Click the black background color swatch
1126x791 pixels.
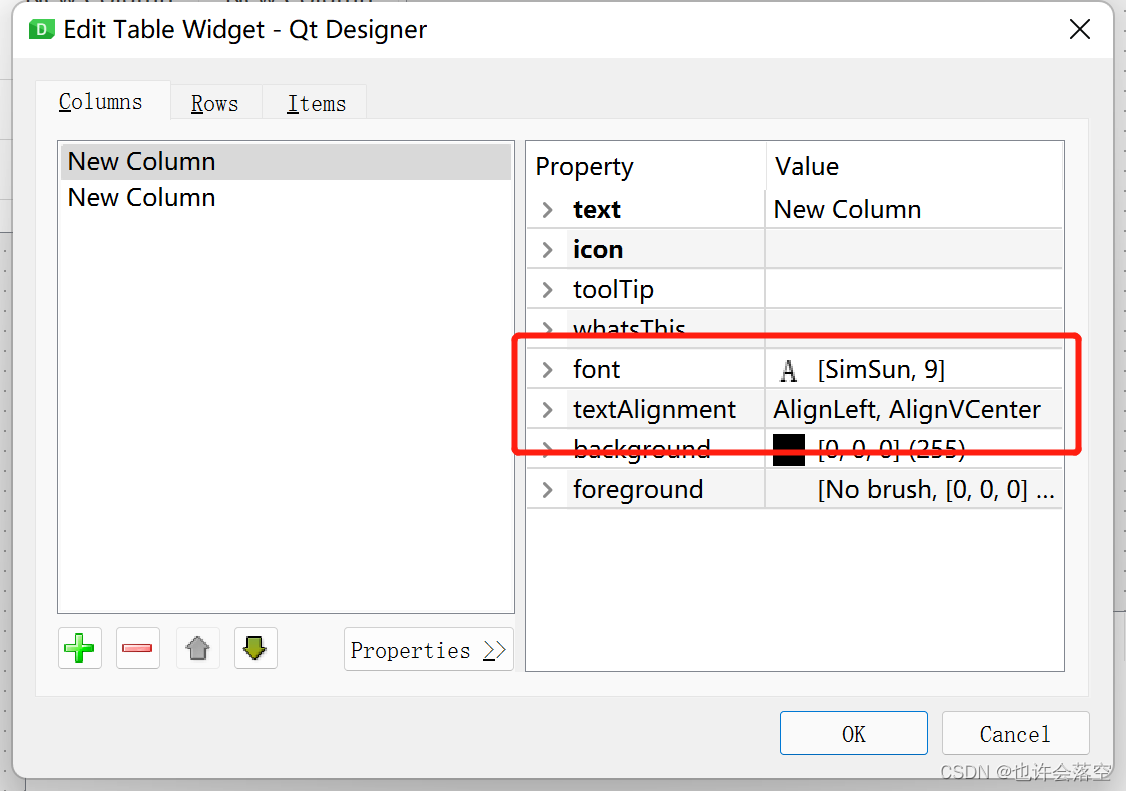[789, 448]
